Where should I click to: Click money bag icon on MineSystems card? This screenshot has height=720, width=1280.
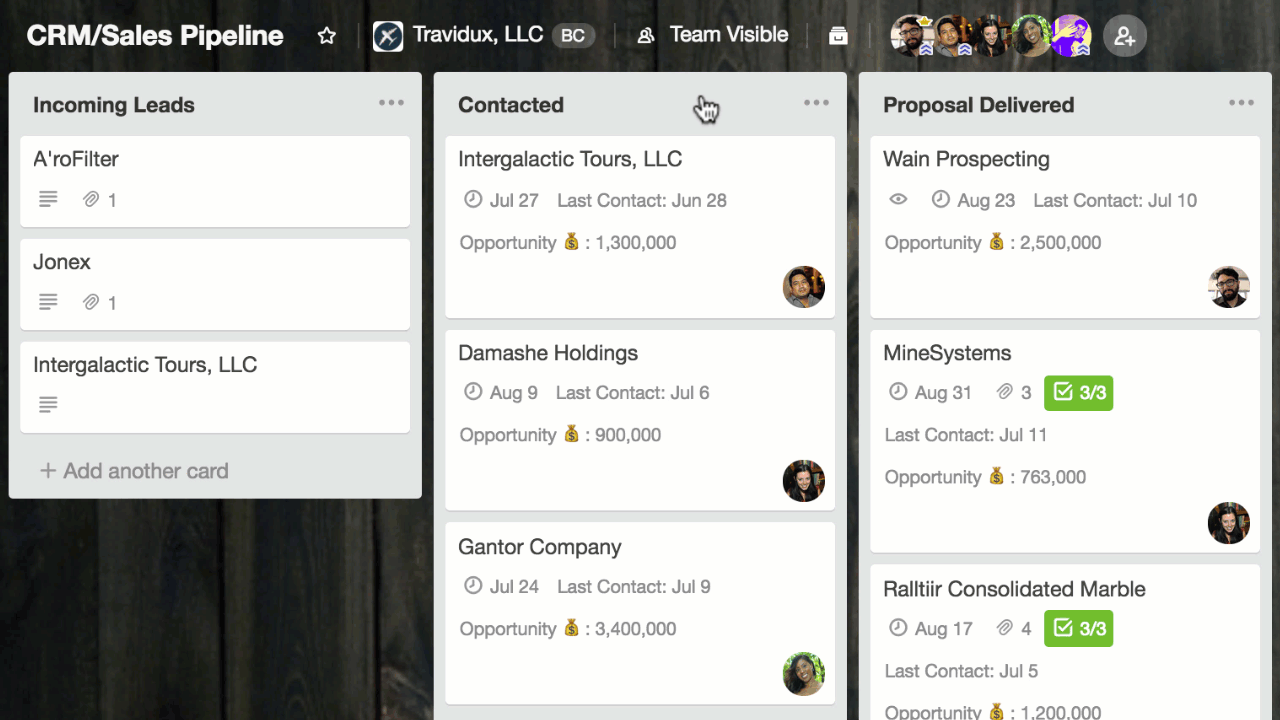(997, 476)
